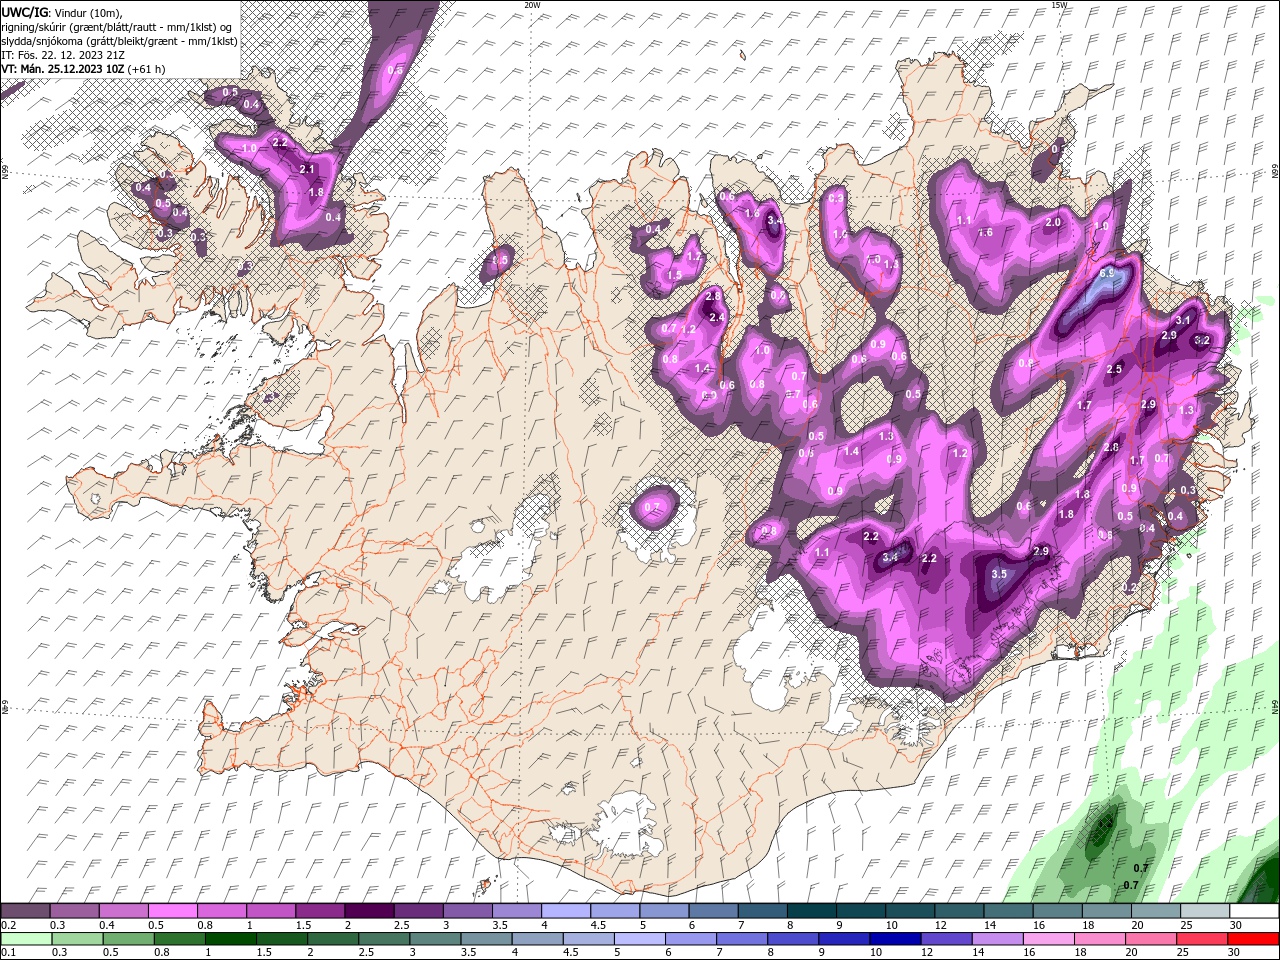Click the 15W longitude label
The width and height of the screenshot is (1280, 960).
(1059, 5)
